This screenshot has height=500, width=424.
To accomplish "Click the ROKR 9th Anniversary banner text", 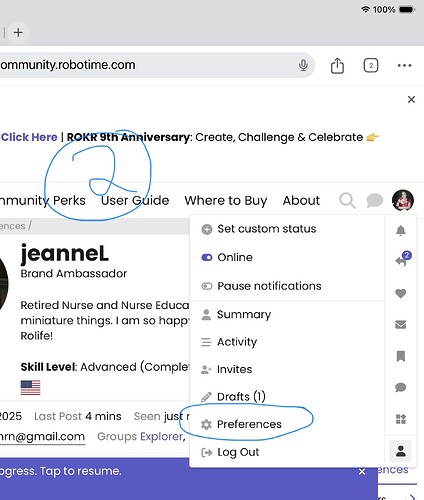I will [128, 137].
